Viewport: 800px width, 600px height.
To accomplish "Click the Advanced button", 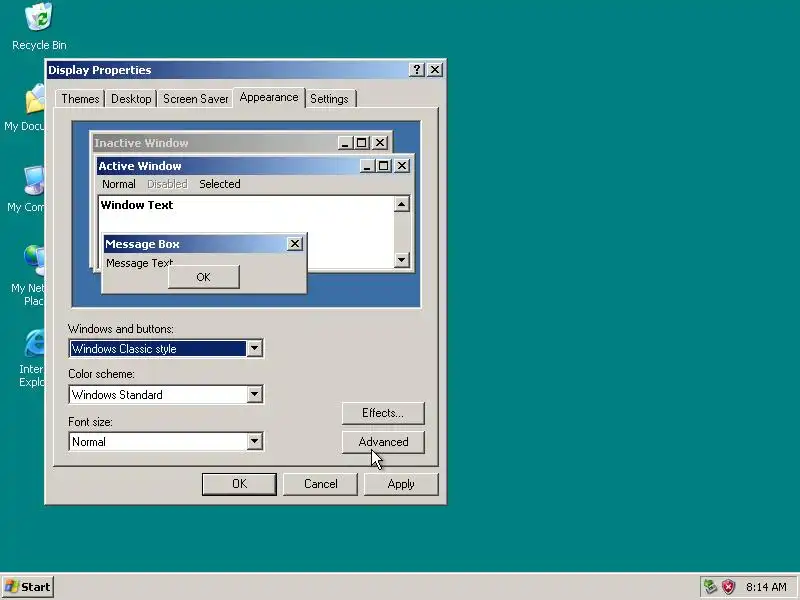I will pos(383,442).
